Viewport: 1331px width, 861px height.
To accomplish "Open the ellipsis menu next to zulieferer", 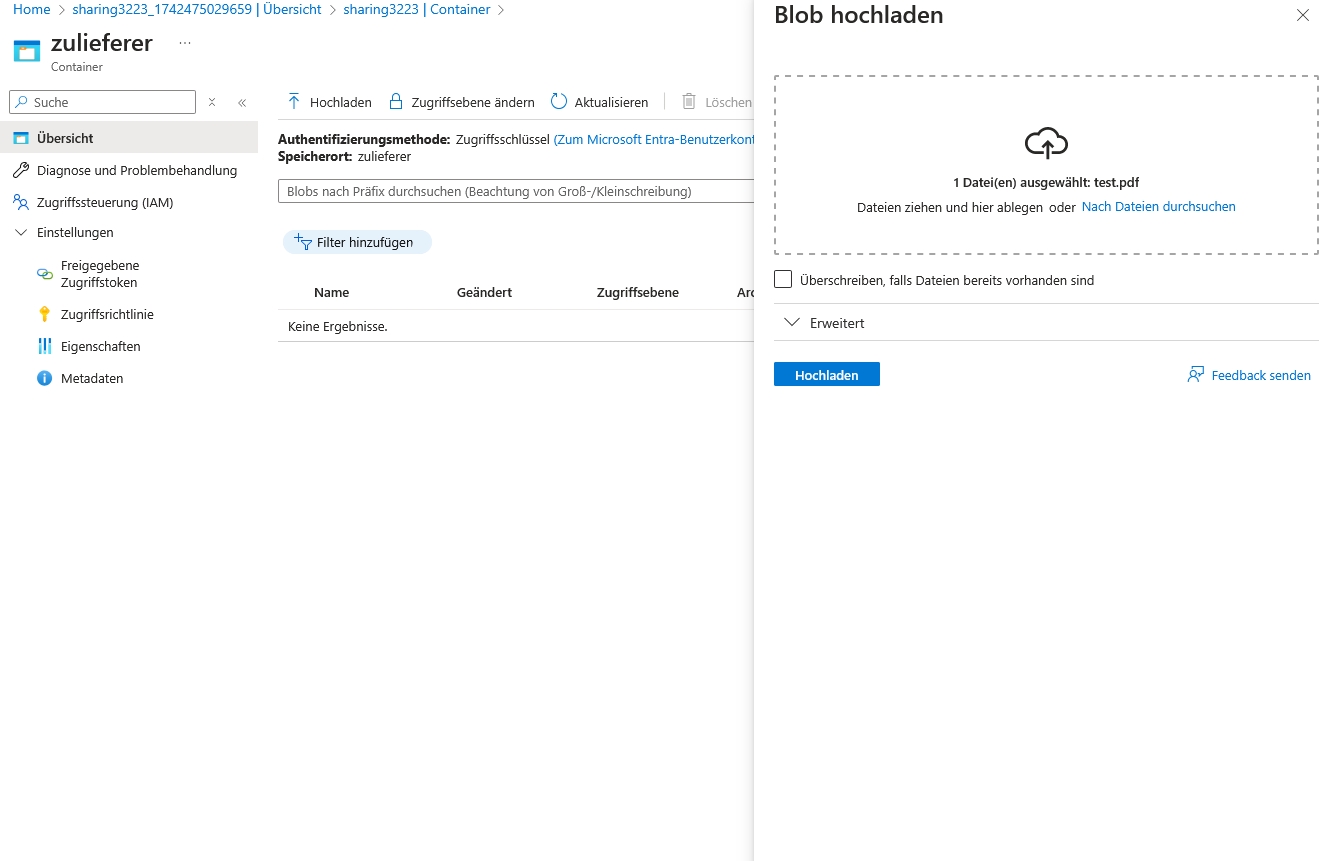I will (184, 43).
